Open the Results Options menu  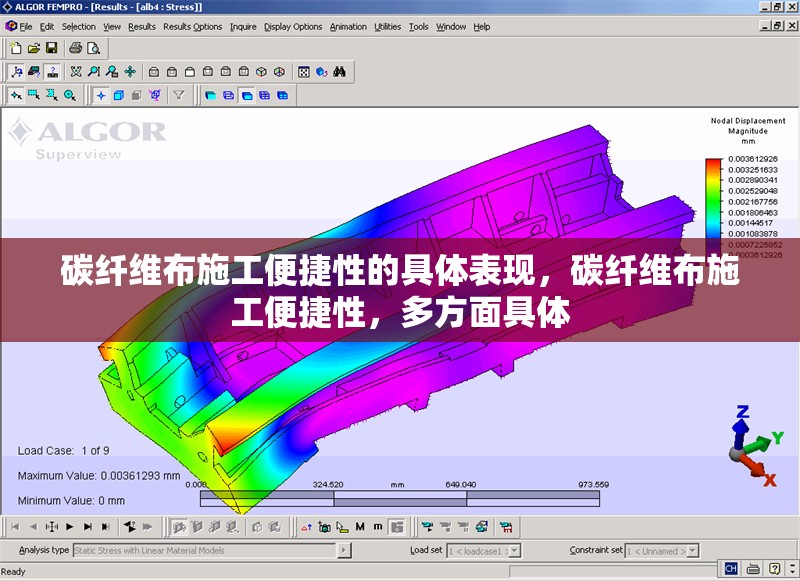tap(192, 27)
